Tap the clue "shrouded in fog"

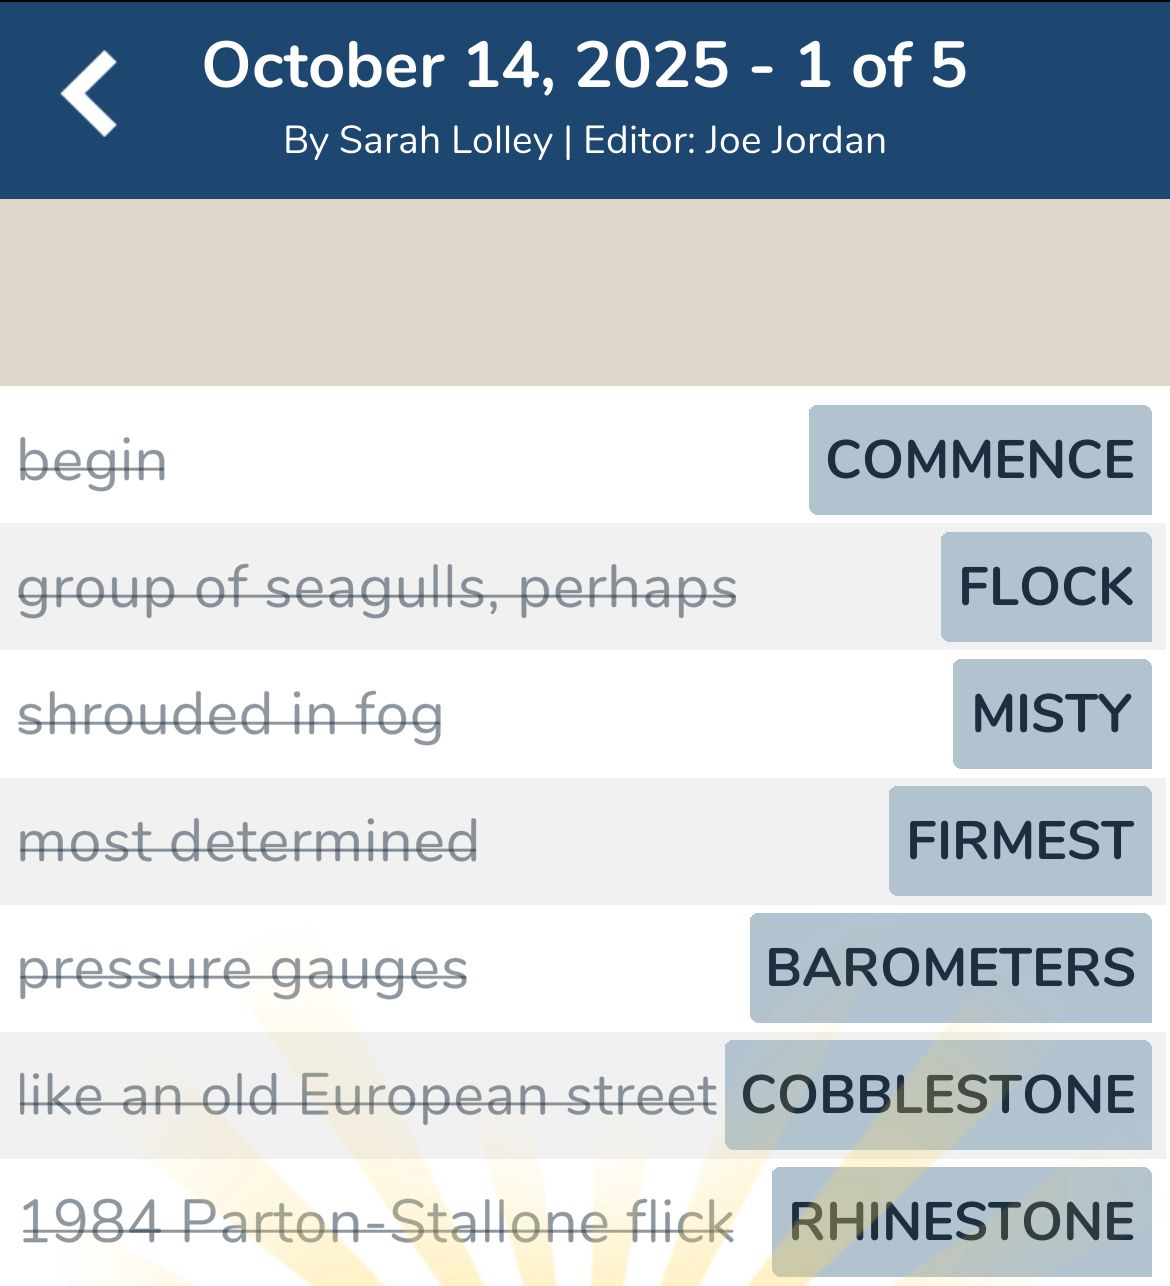pos(230,715)
